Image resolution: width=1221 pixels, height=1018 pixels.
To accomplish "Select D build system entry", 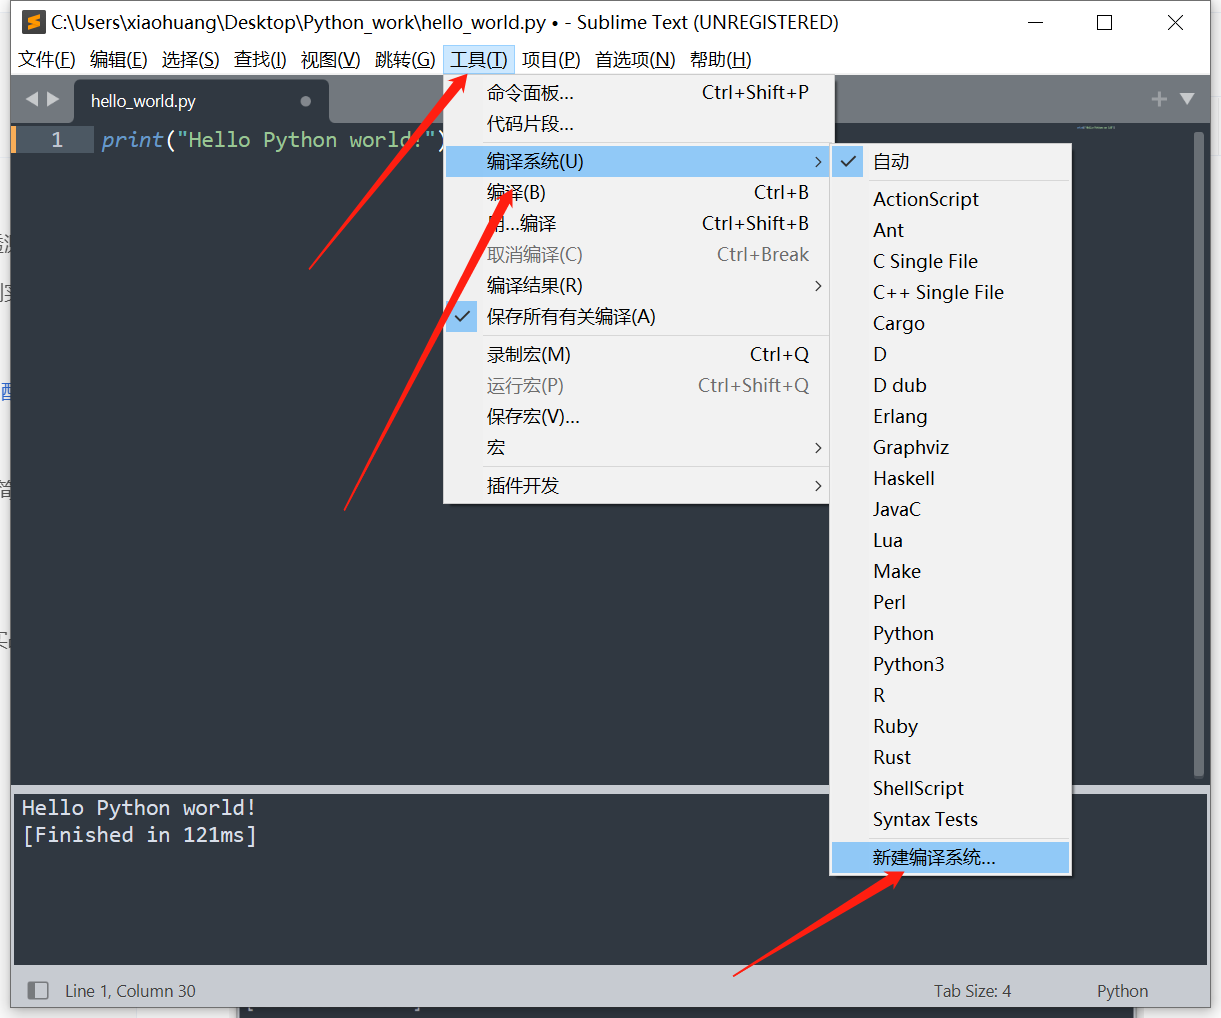I will [951, 354].
